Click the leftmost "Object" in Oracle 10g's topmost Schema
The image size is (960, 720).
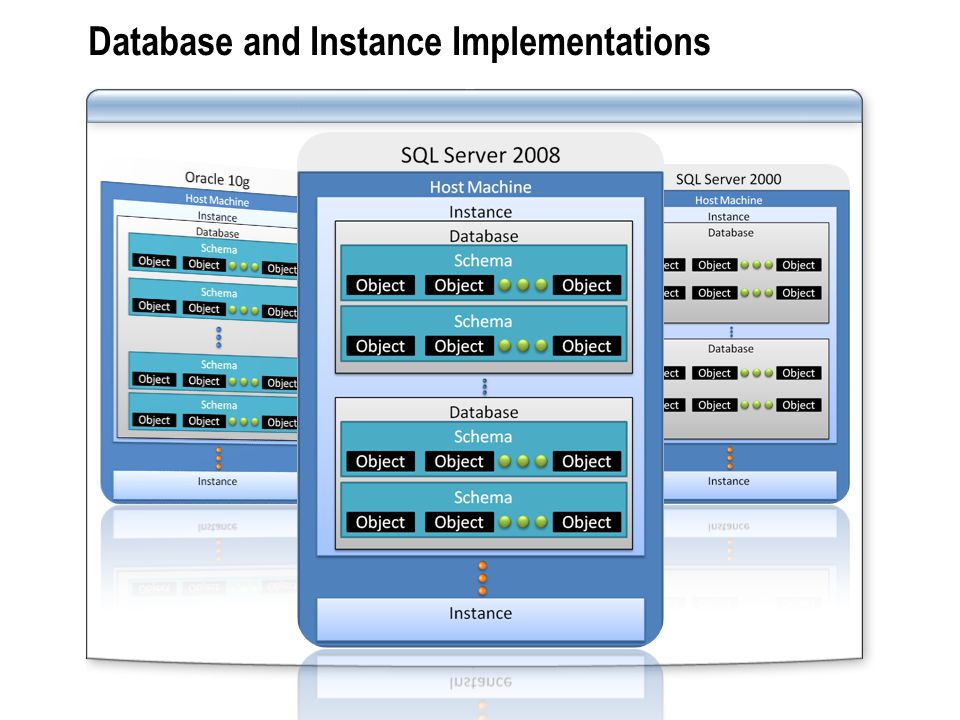click(154, 262)
